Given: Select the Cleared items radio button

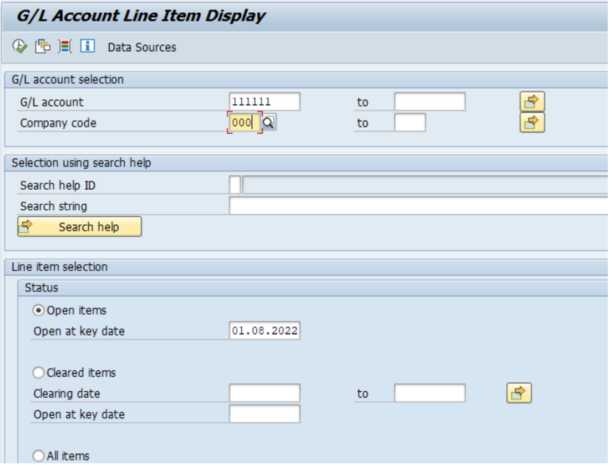Looking at the screenshot, I should [x=40, y=372].
